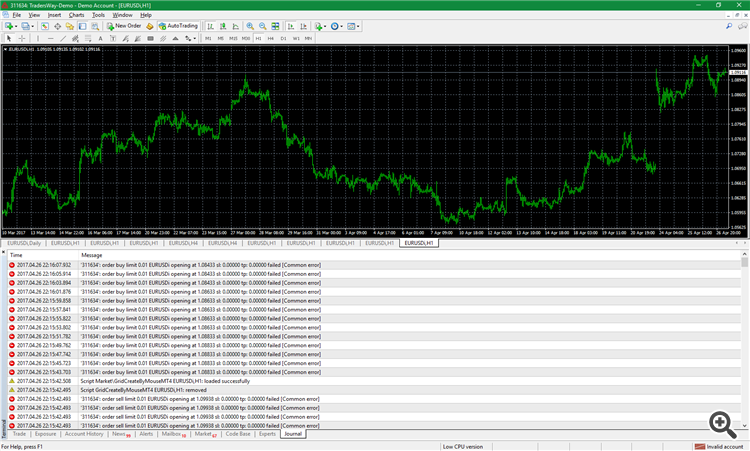750x451 pixels.
Task: Toggle the H4 timeframe button
Action: pos(270,38)
